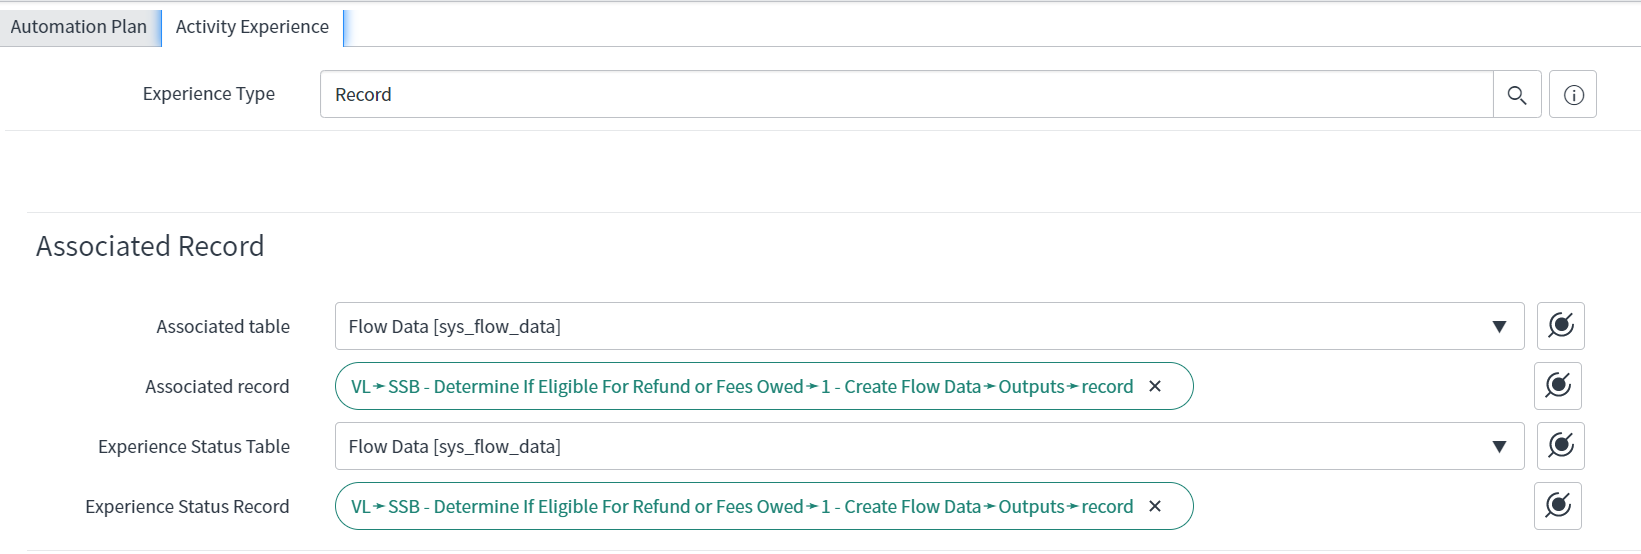Open the Experience Type lookup search icon
1641x554 pixels.
click(1517, 95)
